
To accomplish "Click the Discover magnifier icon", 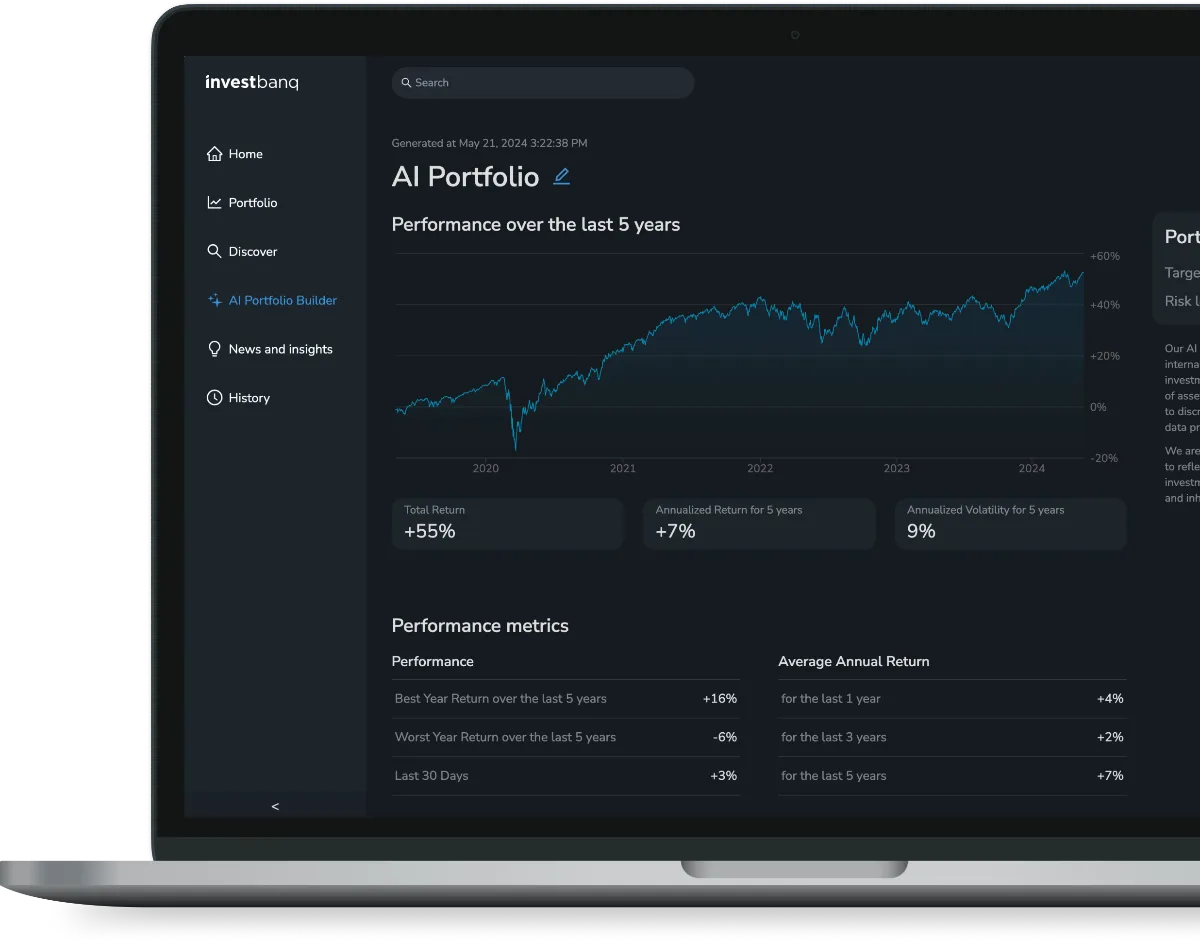I will tap(214, 251).
